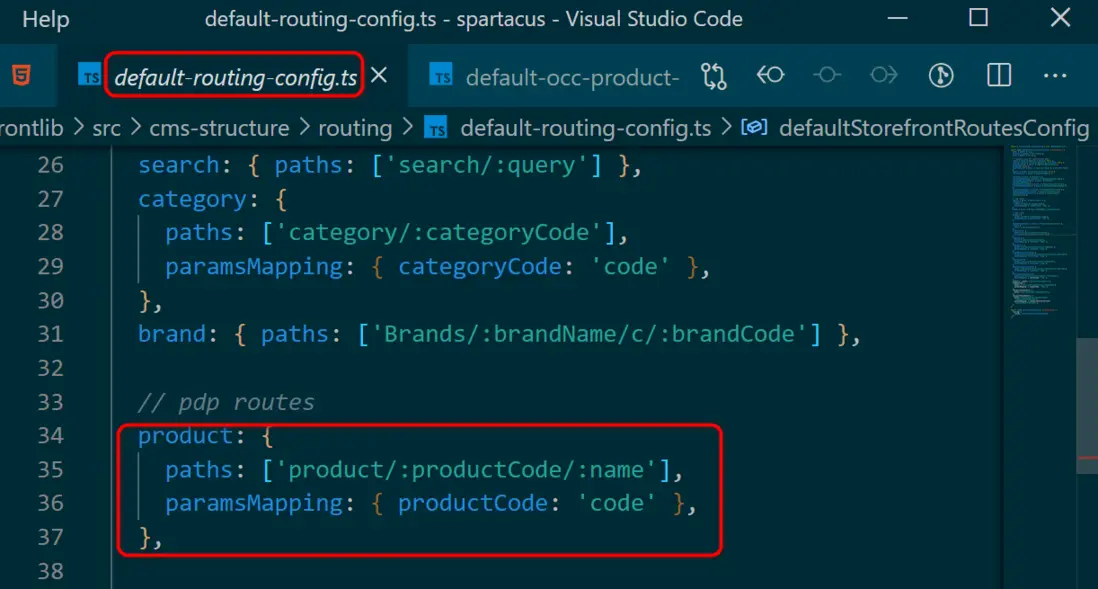Click the symbol icon before defaultStorefrontRoutesConfig
Image resolution: width=1098 pixels, height=589 pixels.
pos(754,127)
